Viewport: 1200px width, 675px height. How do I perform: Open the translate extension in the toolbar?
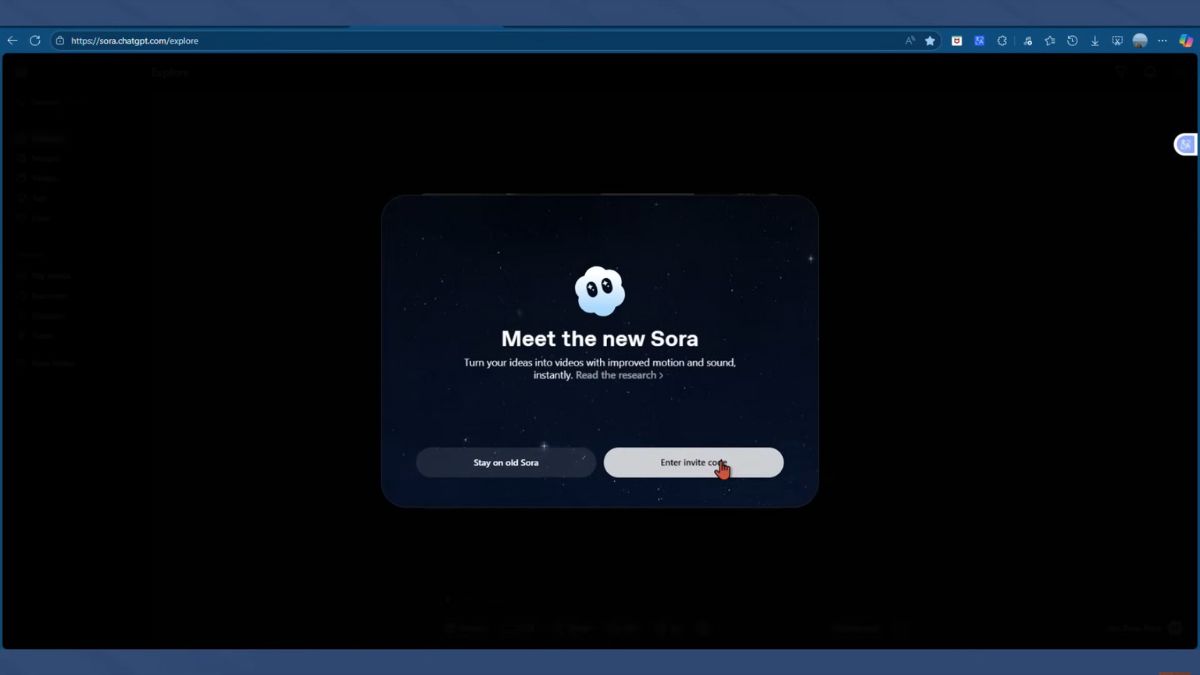click(980, 41)
